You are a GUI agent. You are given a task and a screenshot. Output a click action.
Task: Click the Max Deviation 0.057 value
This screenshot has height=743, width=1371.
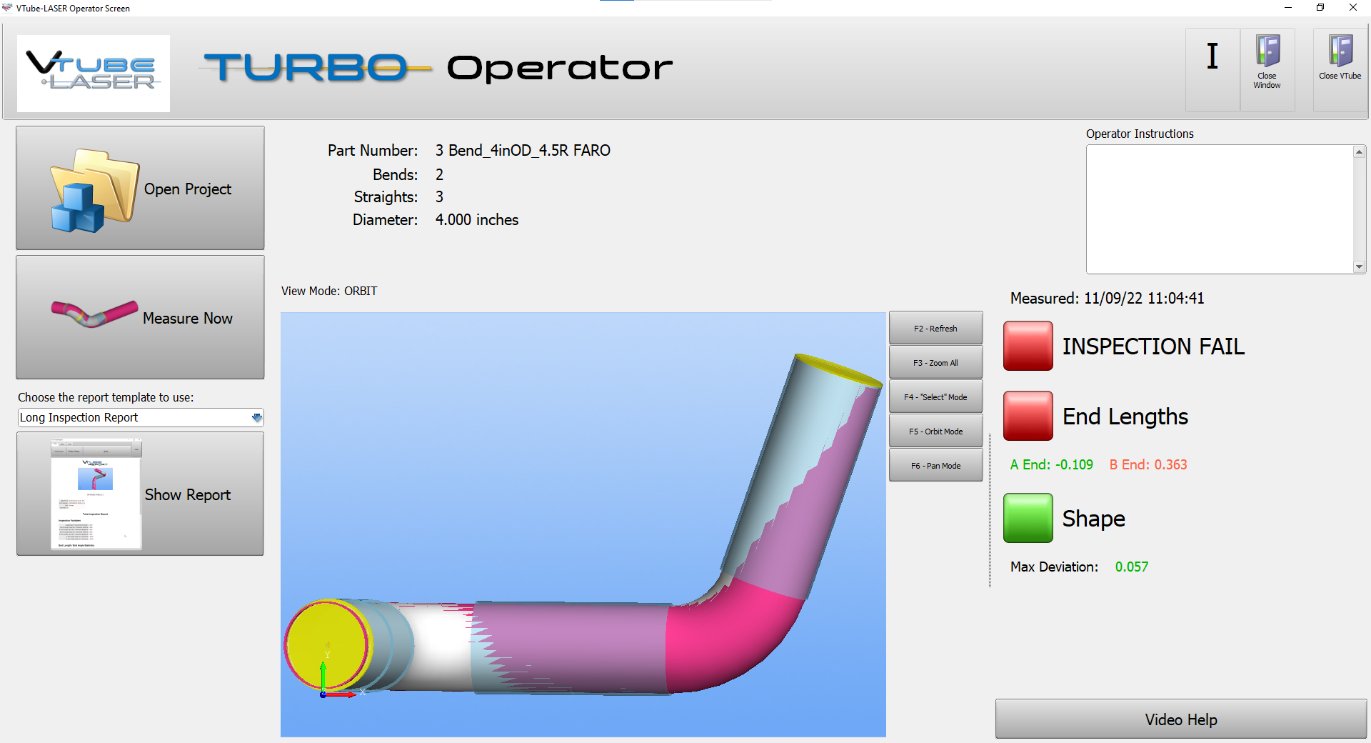coord(1132,567)
